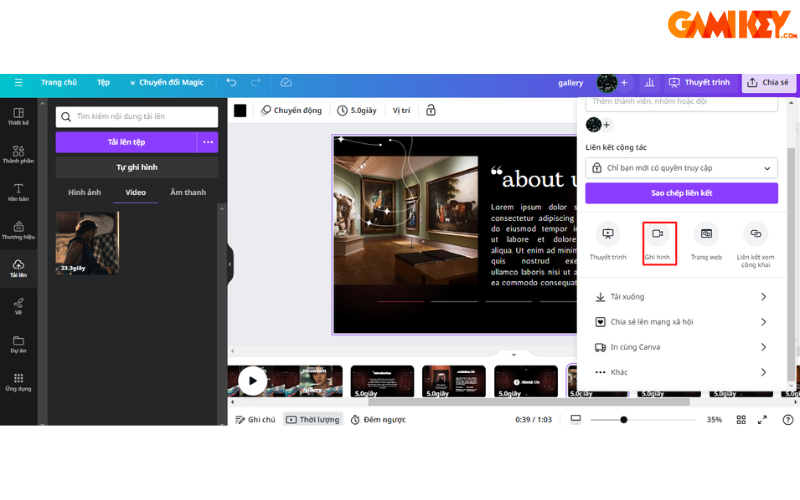Toggle Ghi chú notes panel
Viewport: 800px width, 500px height.
pyautogui.click(x=255, y=419)
